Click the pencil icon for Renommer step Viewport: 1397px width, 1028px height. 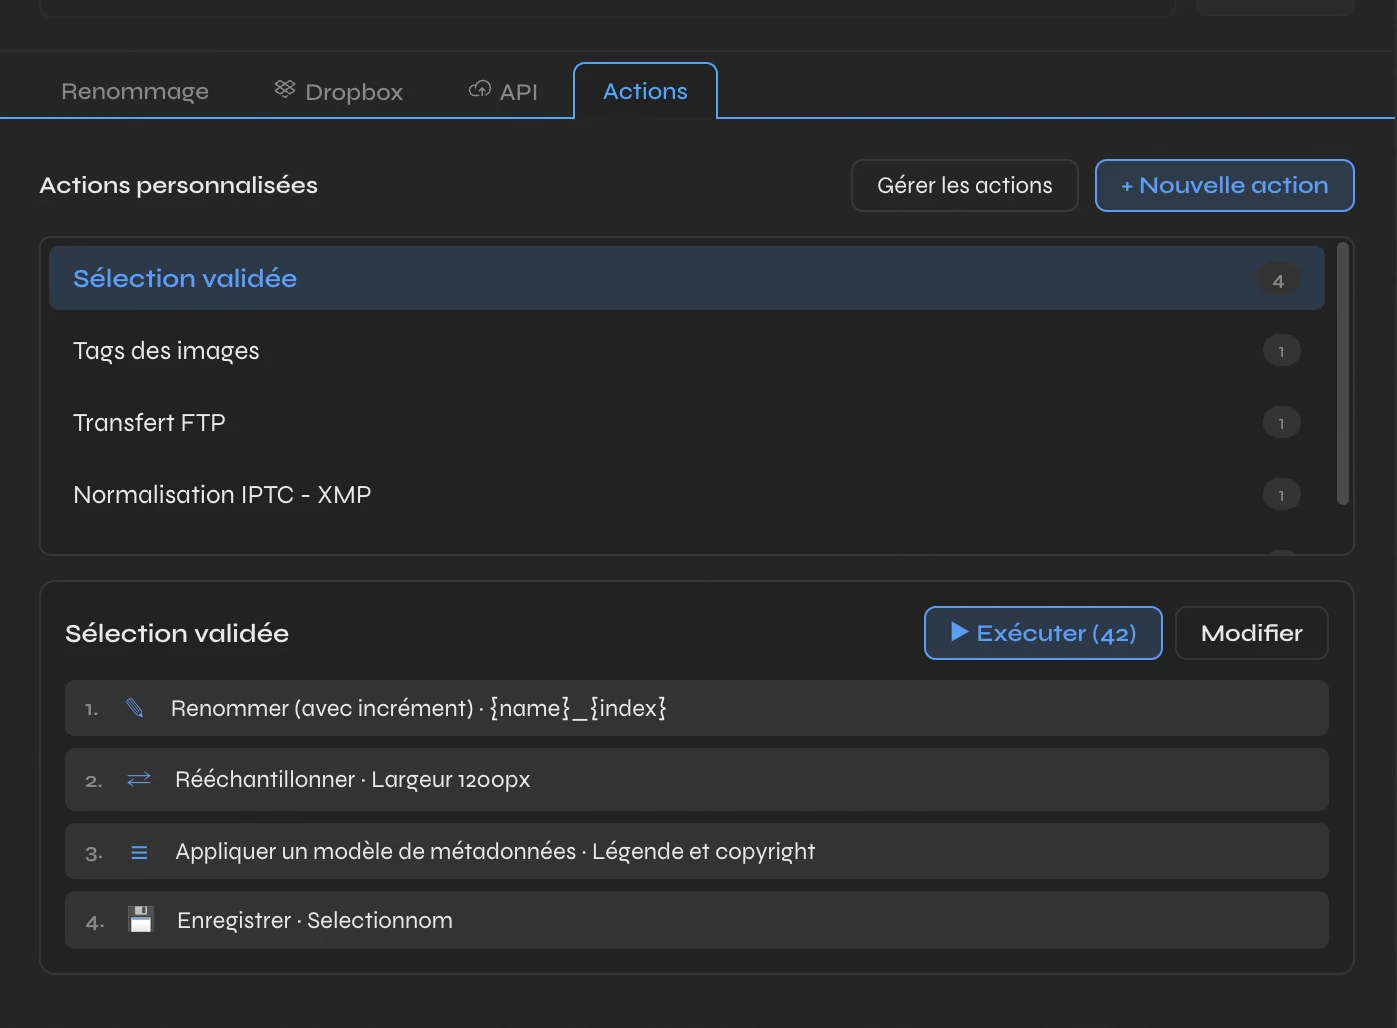pyautogui.click(x=135, y=708)
